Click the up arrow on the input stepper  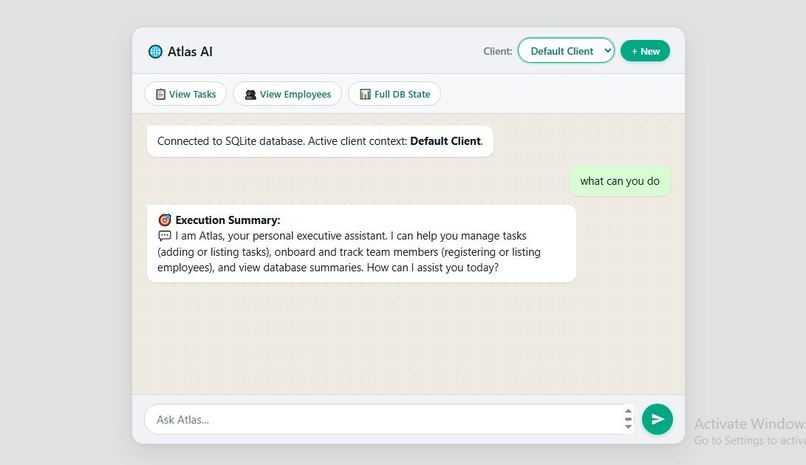pos(628,411)
